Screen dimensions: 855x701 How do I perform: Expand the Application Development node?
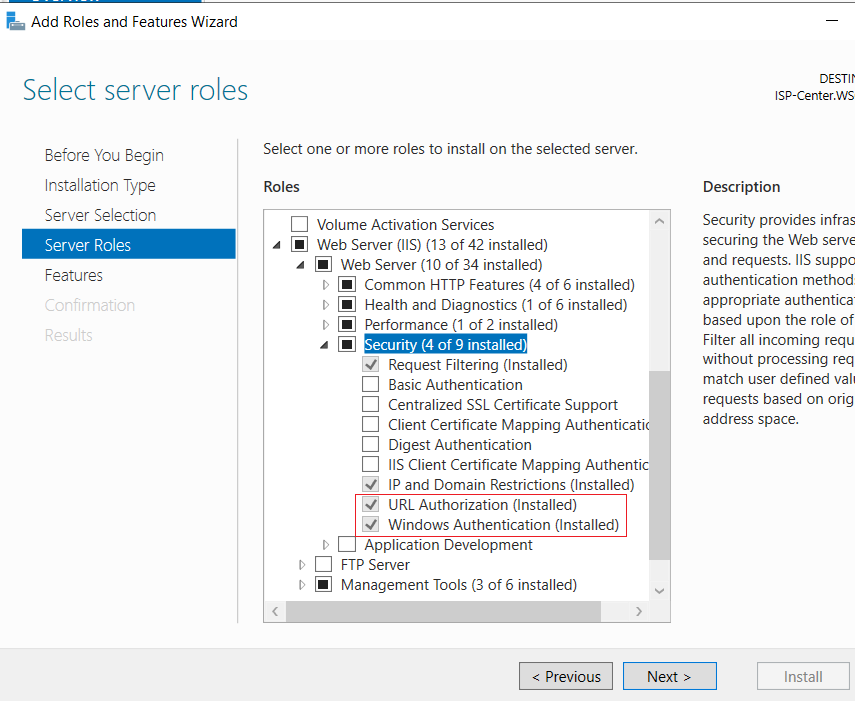(326, 545)
